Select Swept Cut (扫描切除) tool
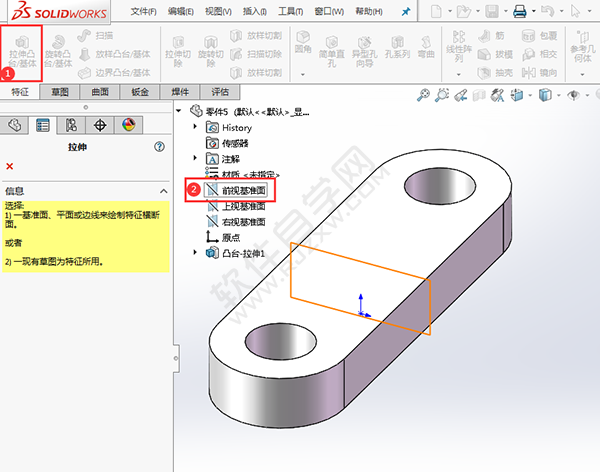This screenshot has height=472, width=600. [256, 54]
